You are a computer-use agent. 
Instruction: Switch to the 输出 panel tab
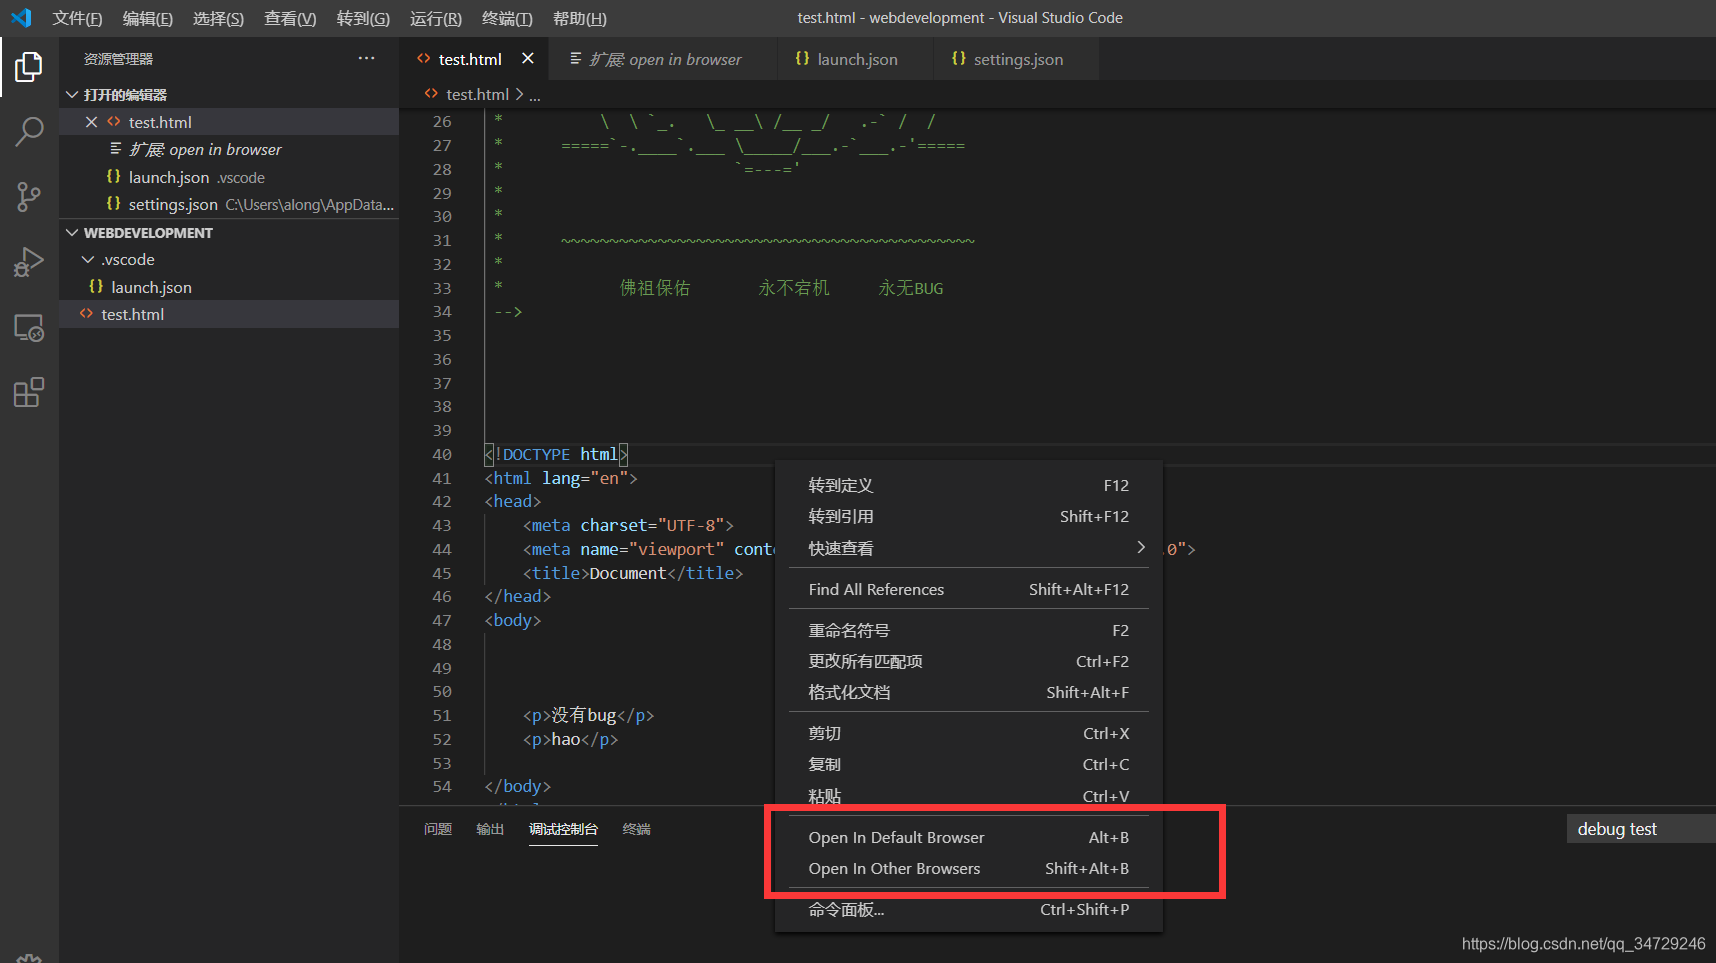coord(489,829)
